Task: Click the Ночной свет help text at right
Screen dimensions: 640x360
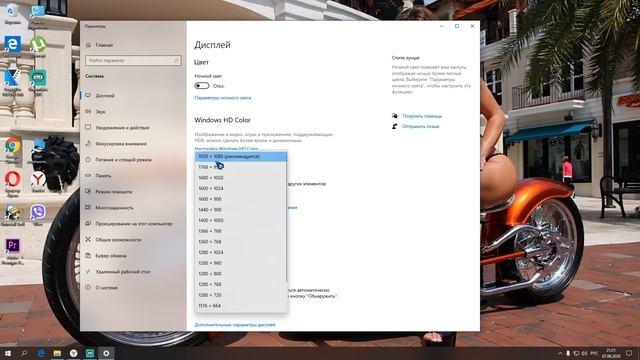Action: tap(431, 80)
